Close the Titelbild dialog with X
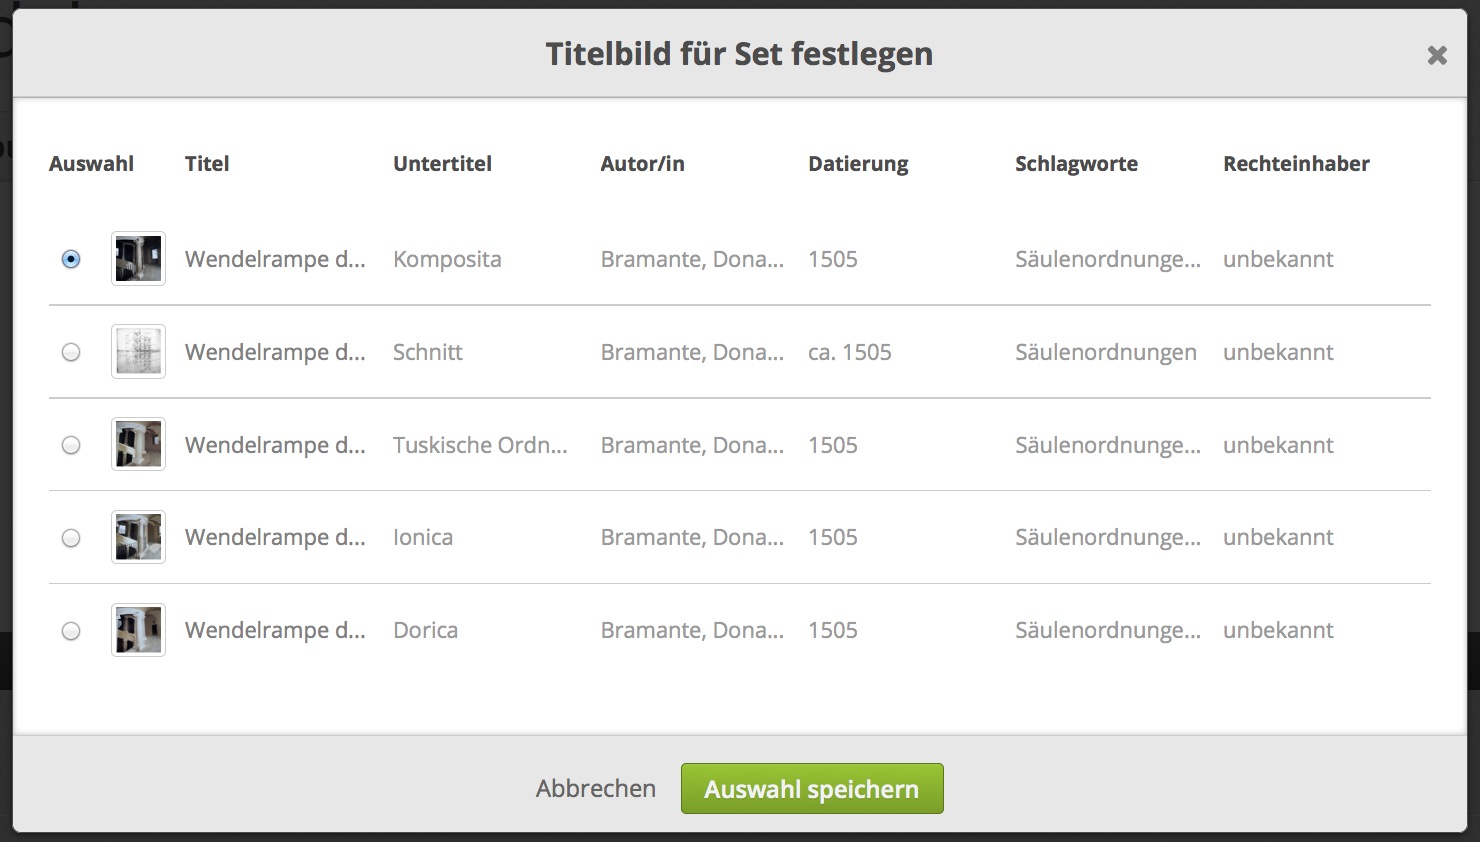 1437,56
